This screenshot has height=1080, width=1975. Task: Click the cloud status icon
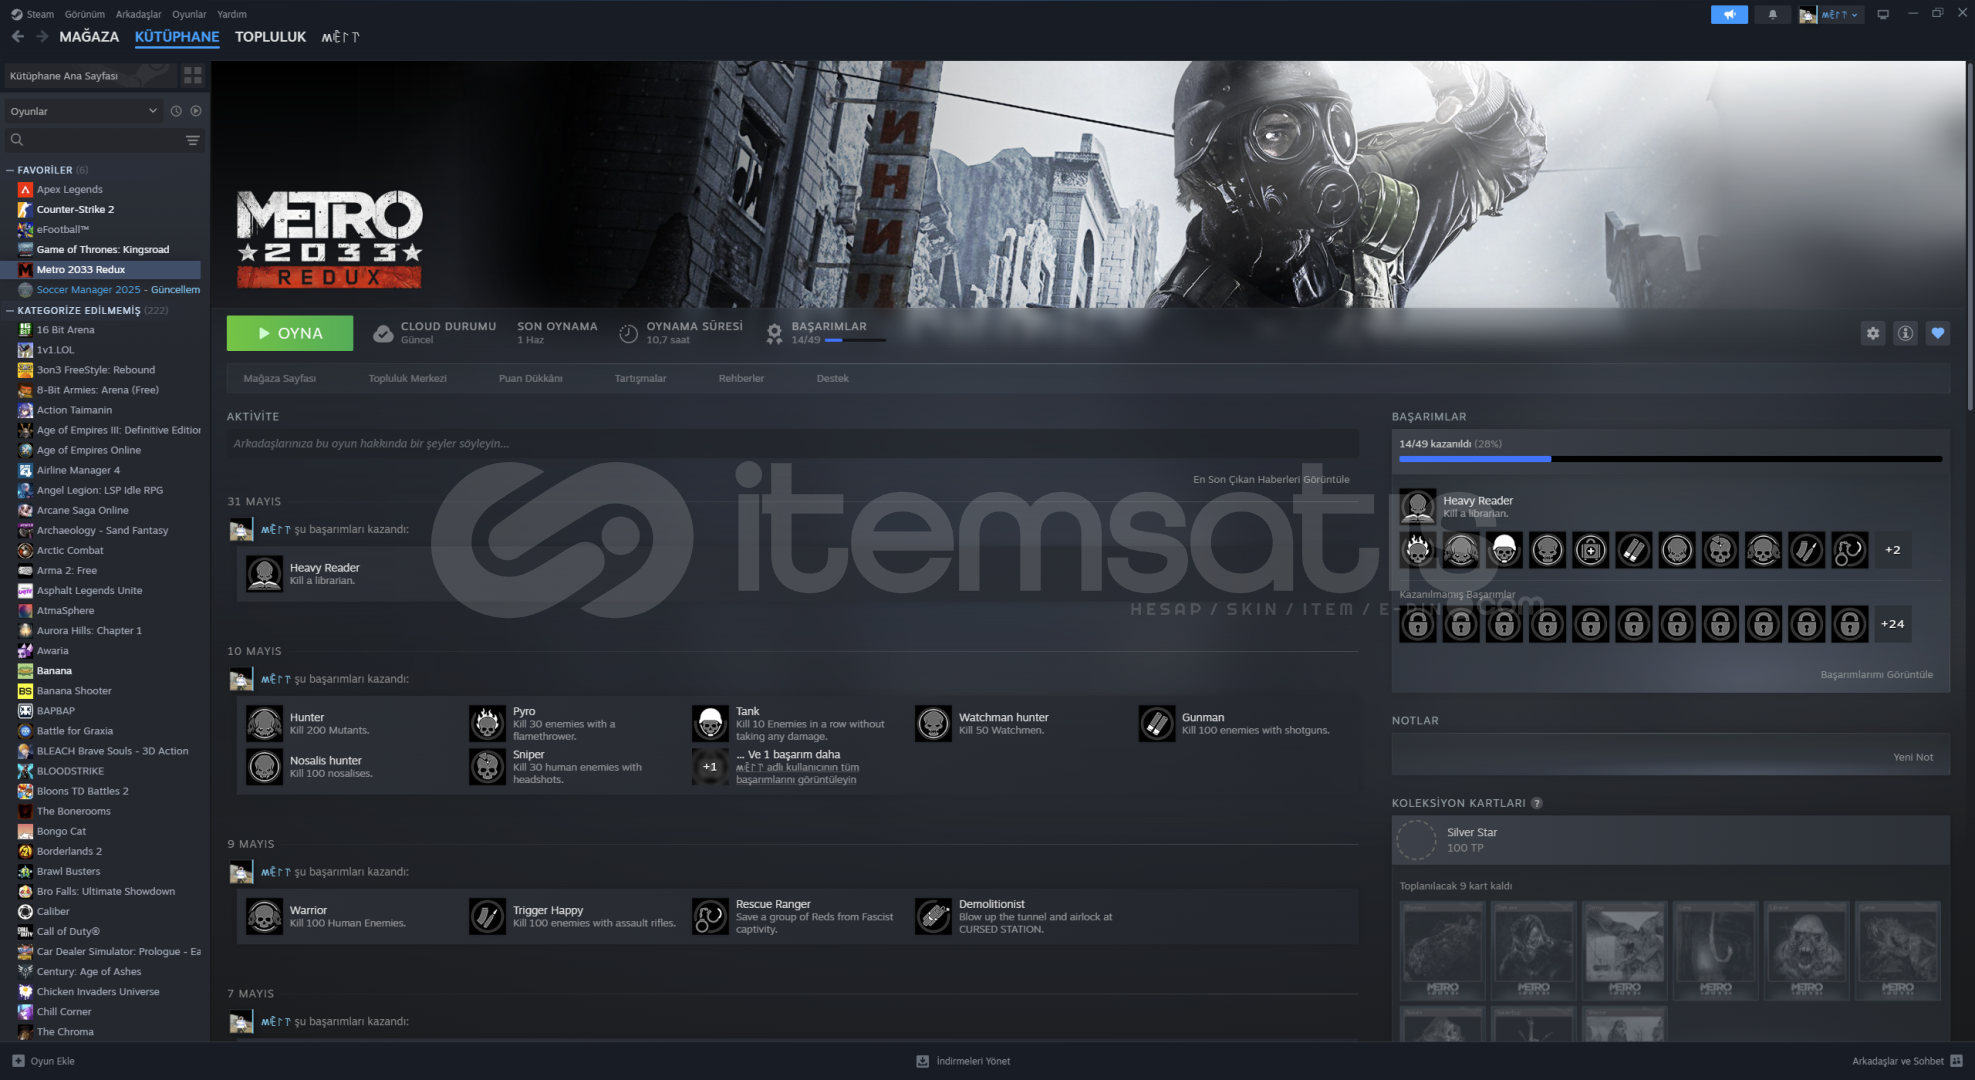(x=383, y=333)
